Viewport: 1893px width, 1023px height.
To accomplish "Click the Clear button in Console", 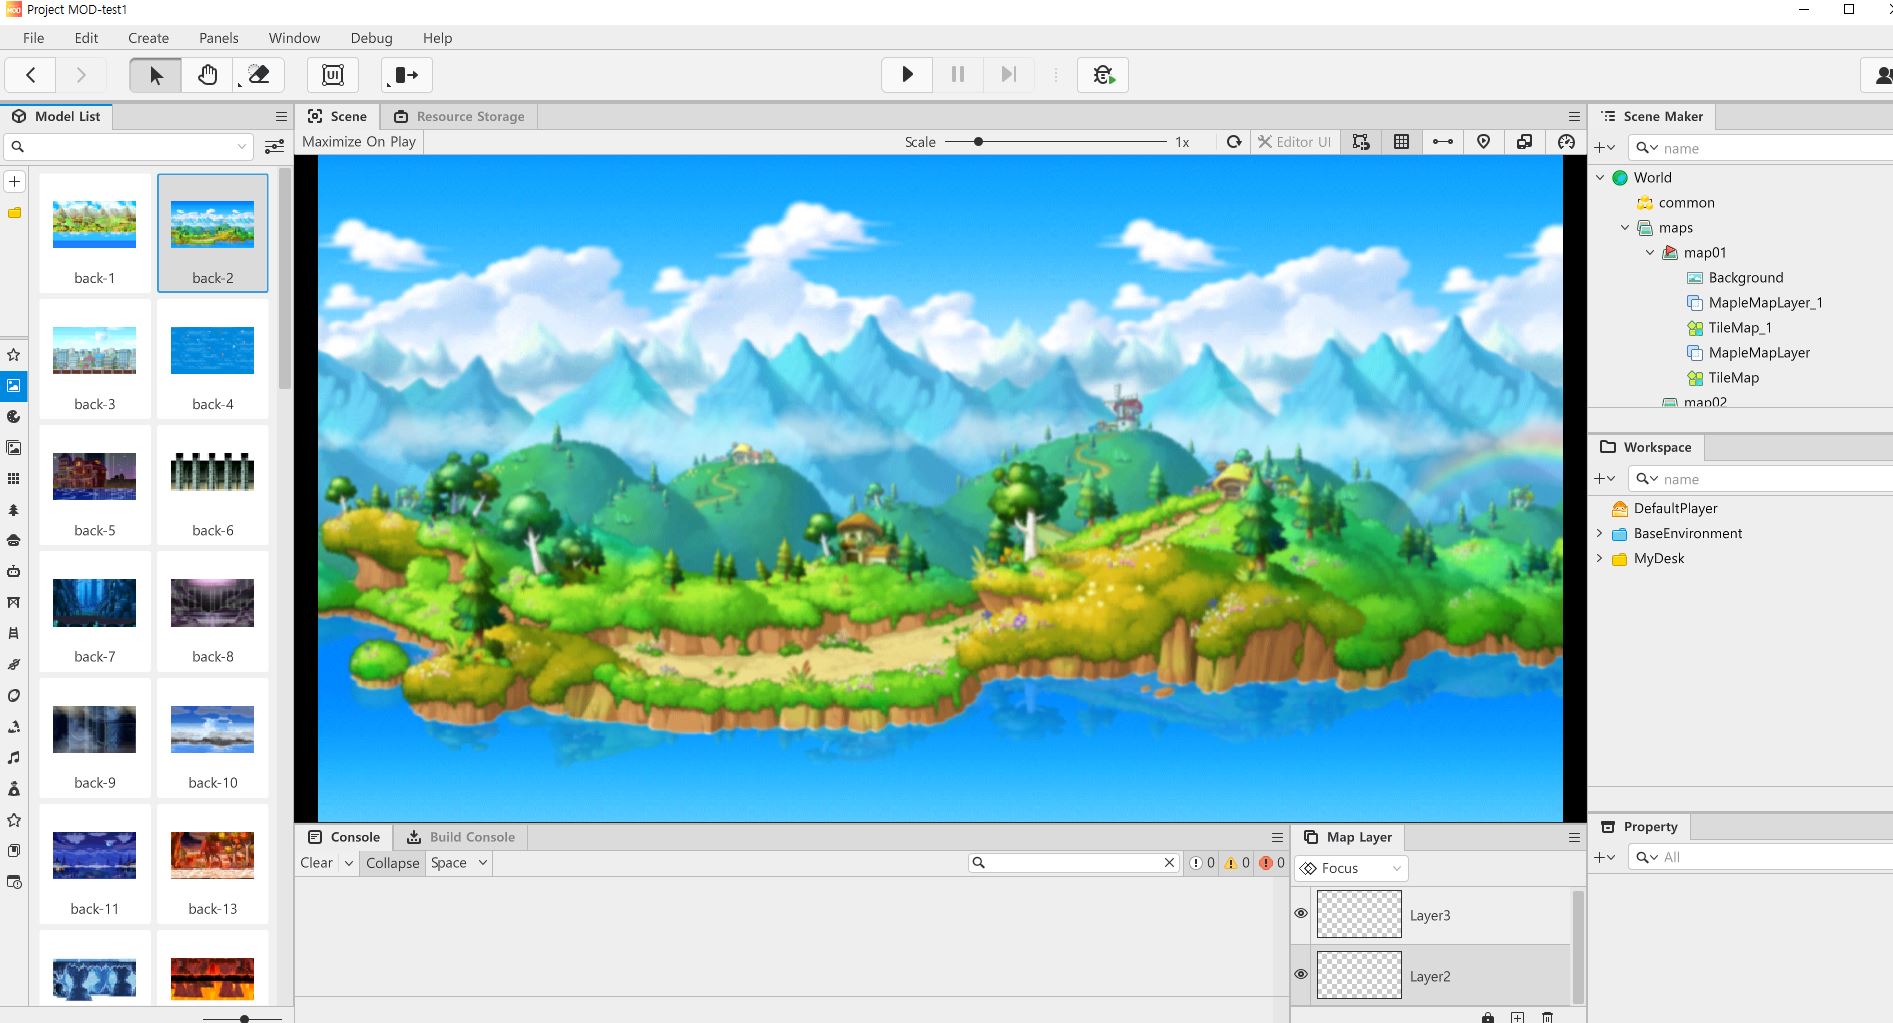I will pyautogui.click(x=316, y=863).
